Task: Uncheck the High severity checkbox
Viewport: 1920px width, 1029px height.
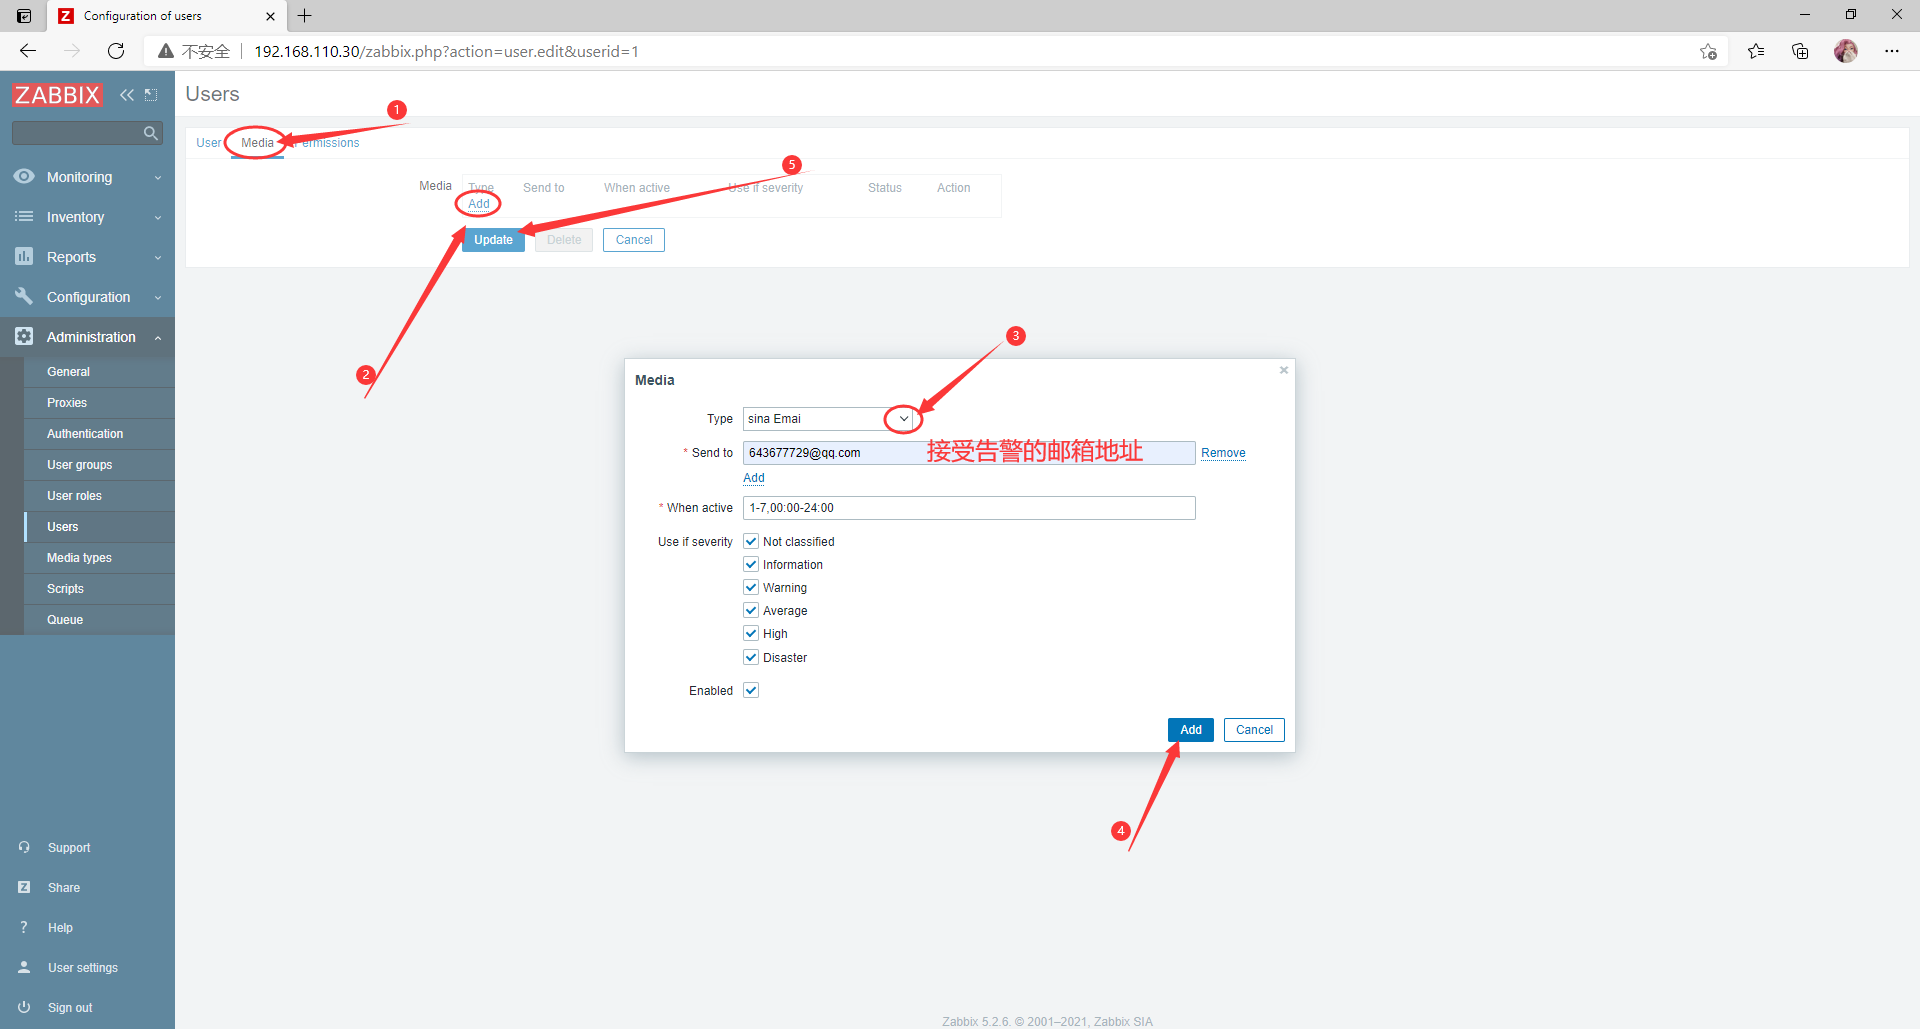Action: (x=751, y=633)
